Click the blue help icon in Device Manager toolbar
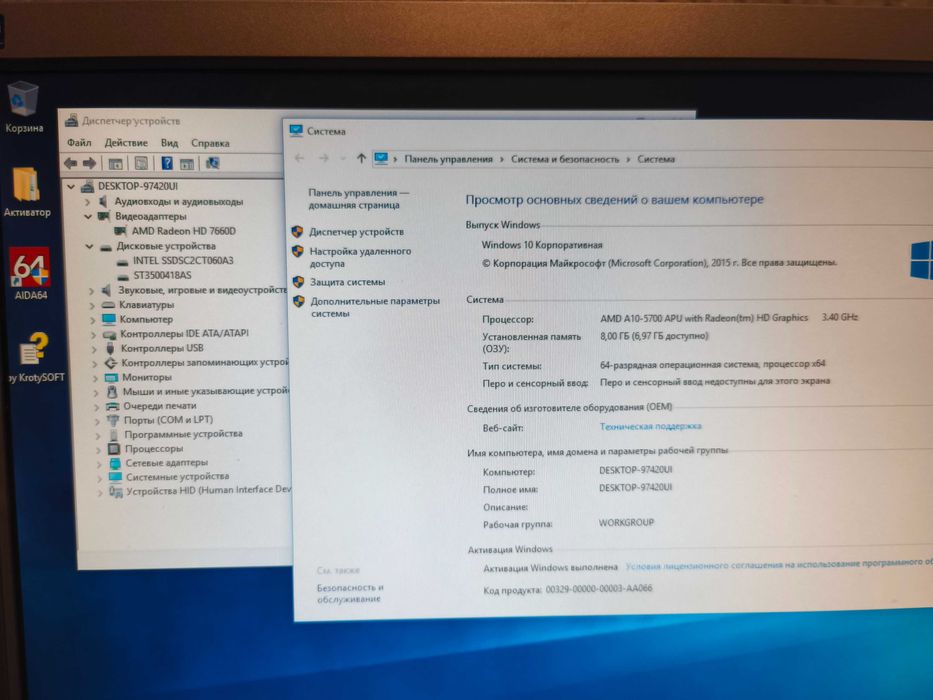The width and height of the screenshot is (933, 700). (167, 163)
